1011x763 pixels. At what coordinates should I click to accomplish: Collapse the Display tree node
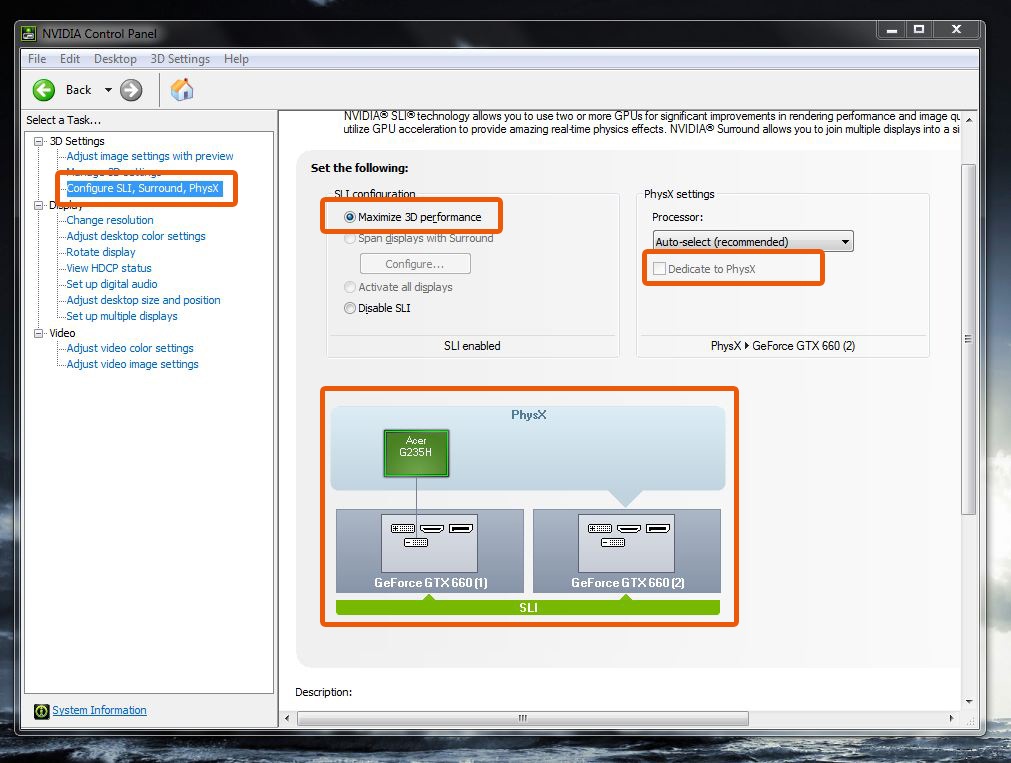[39, 205]
